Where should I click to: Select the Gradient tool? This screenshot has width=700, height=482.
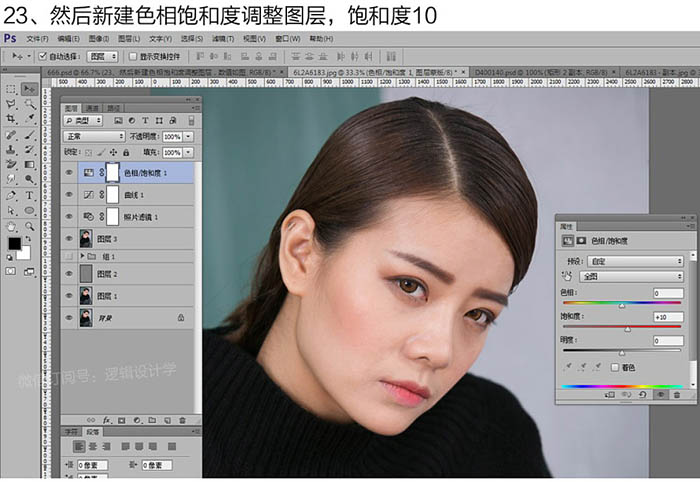[29, 164]
